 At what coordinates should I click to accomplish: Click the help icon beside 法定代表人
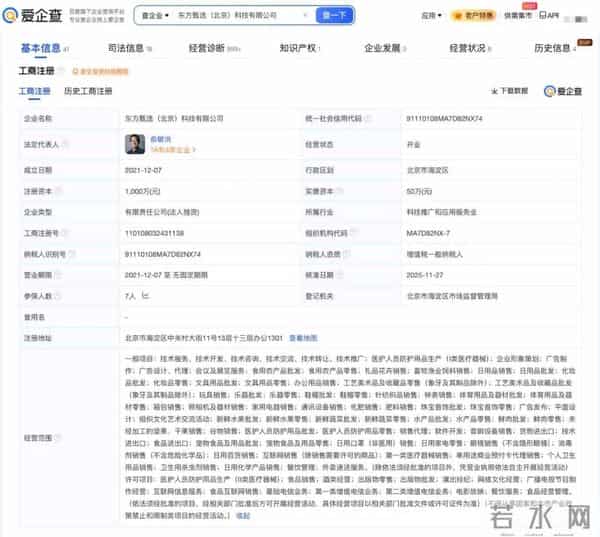65,144
